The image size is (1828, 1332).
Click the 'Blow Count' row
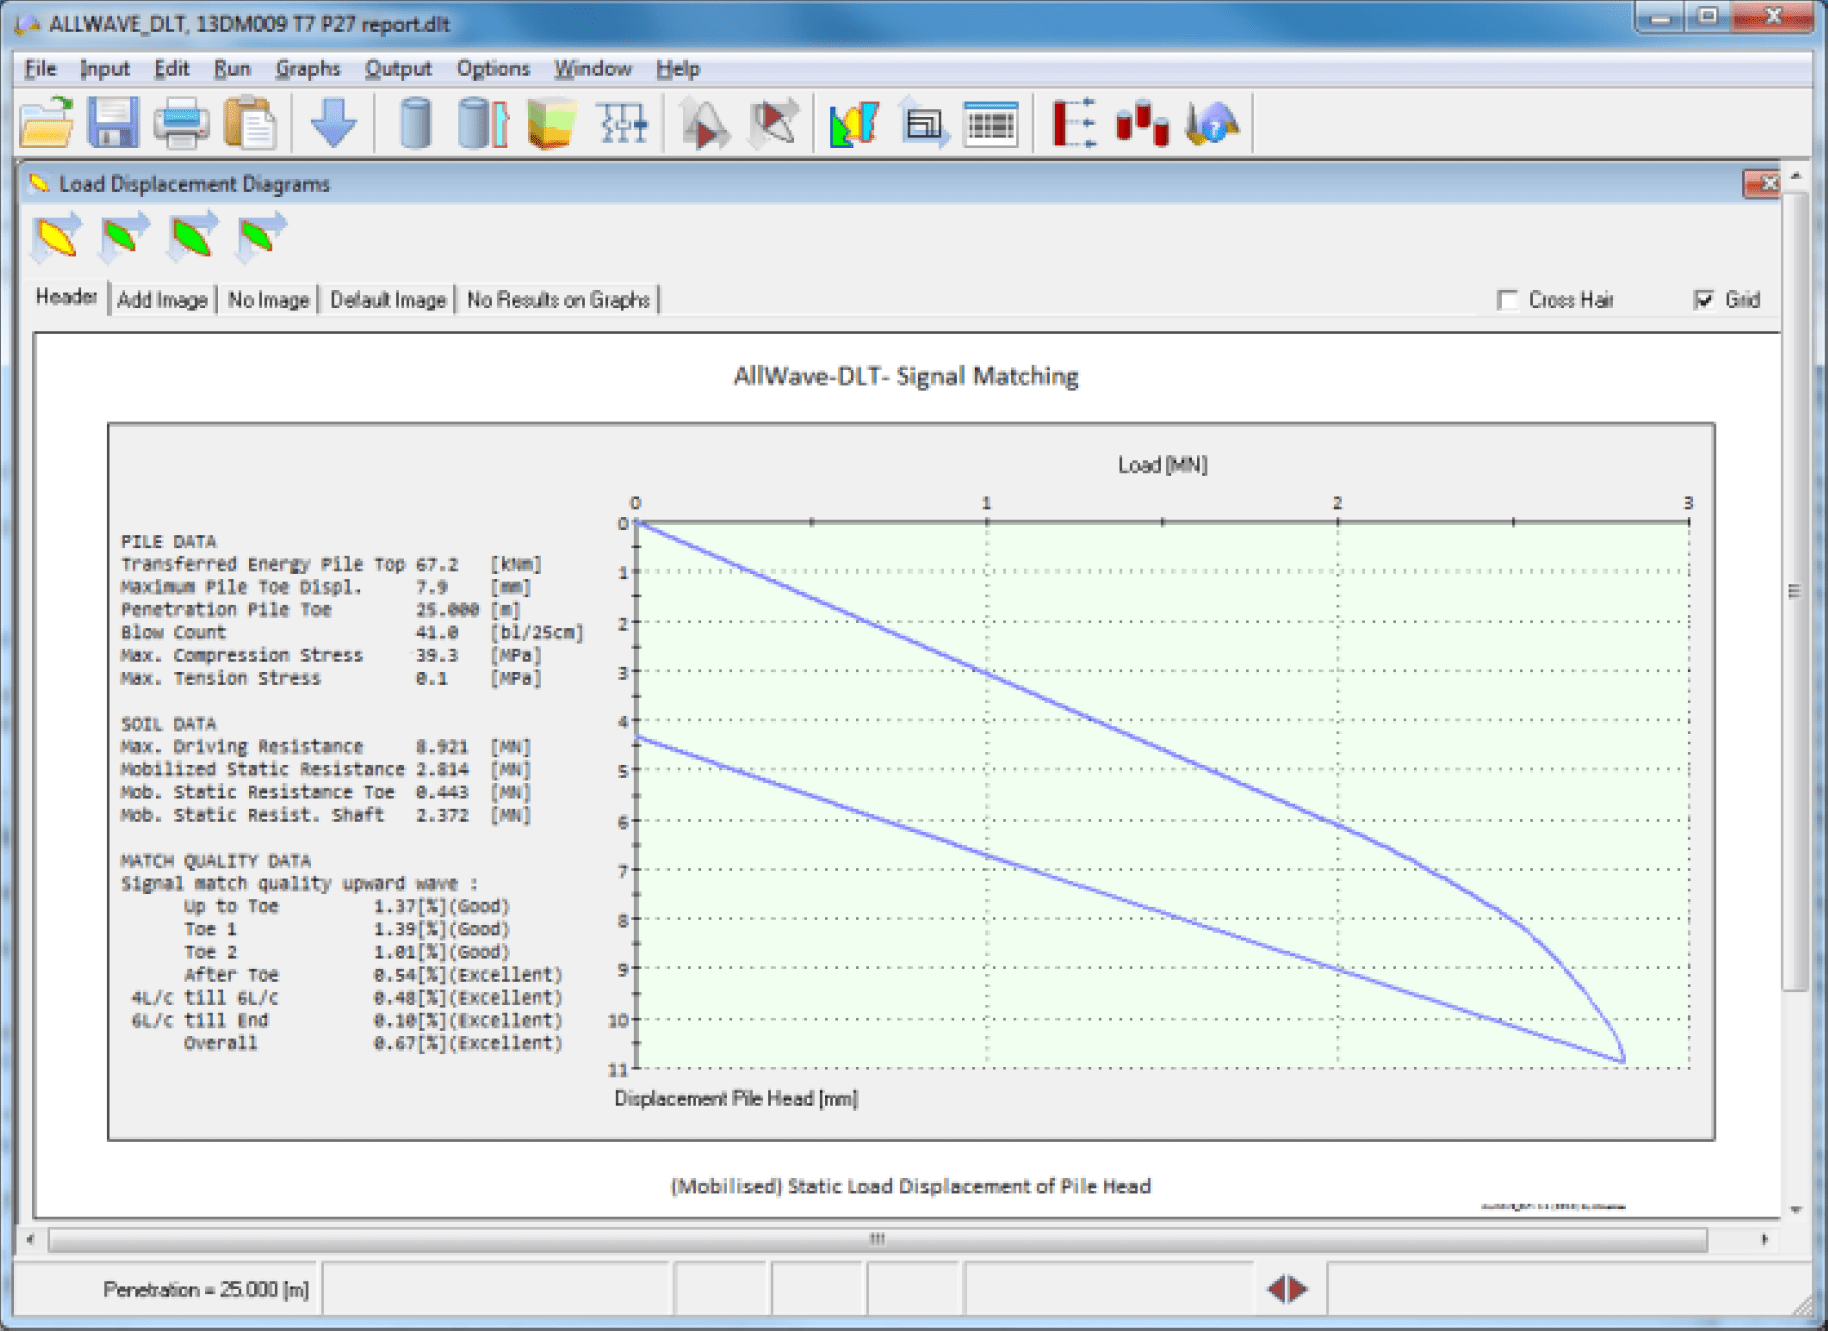click(352, 633)
